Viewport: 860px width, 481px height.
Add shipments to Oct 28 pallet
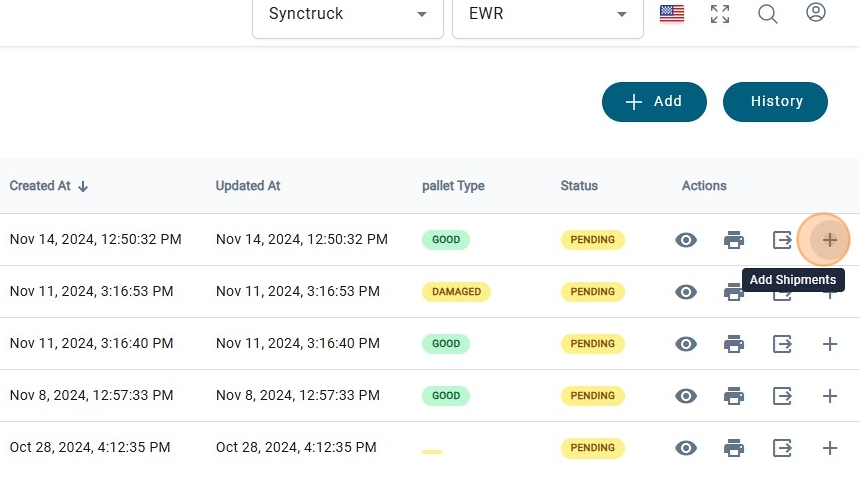[x=829, y=448]
